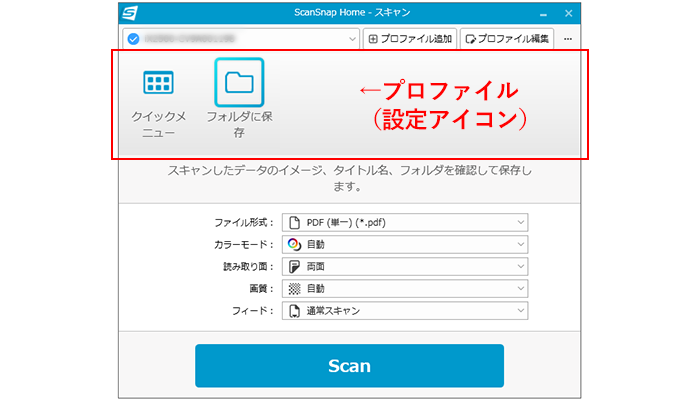The height and width of the screenshot is (400, 700).
Task: Click the checkered quality icon in 画質
Action: tap(294, 289)
